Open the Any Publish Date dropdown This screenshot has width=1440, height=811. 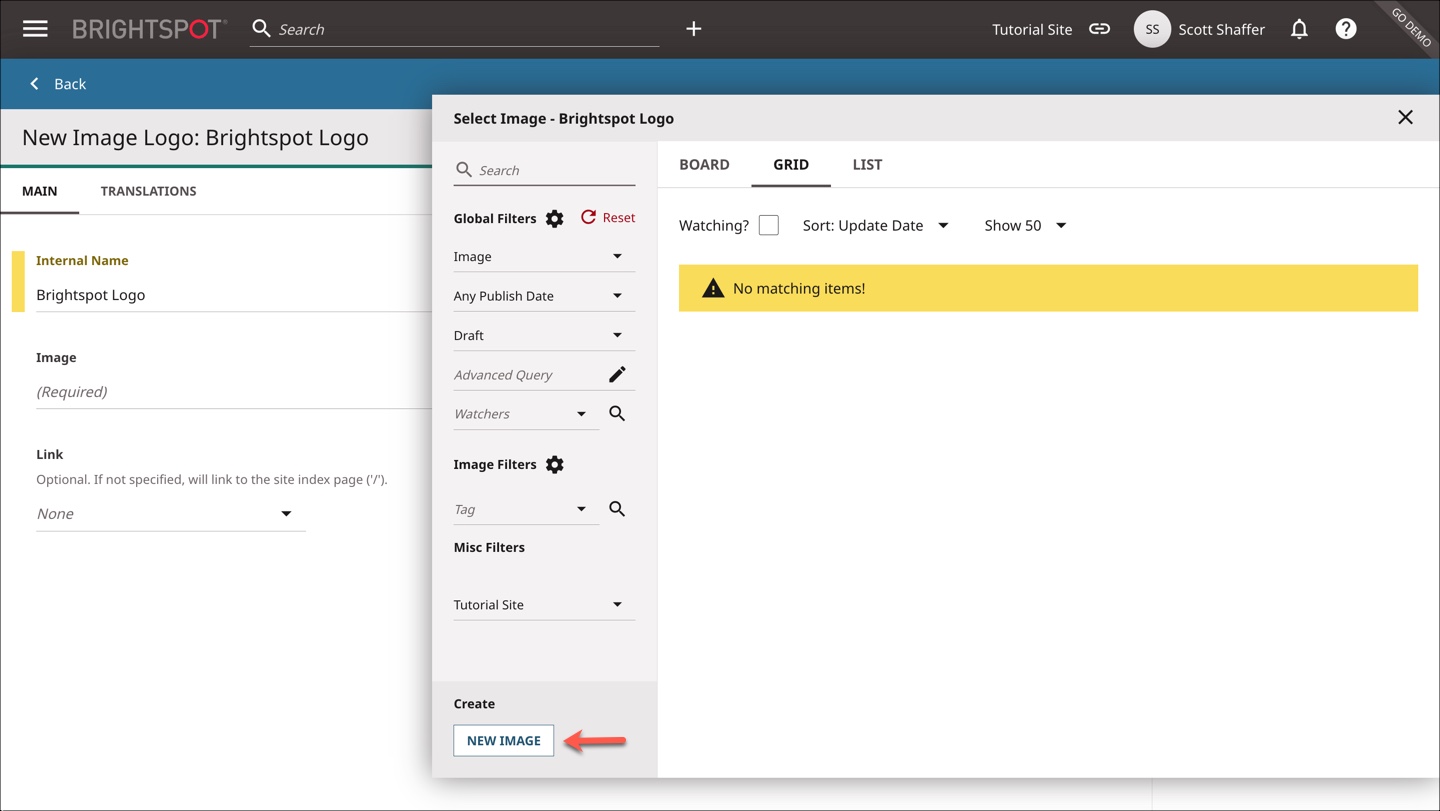[544, 296]
